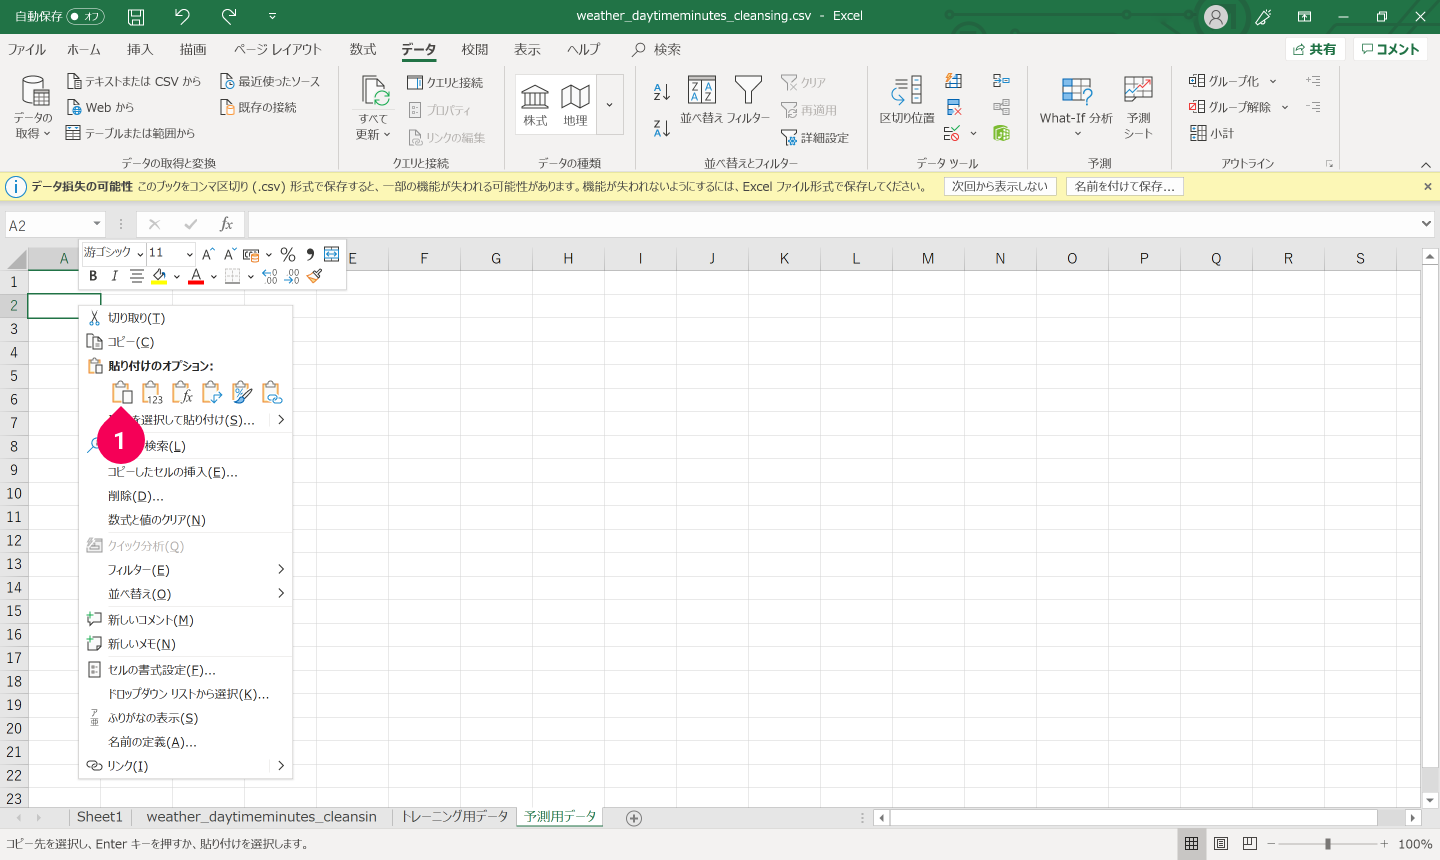The width and height of the screenshot is (1440, 860).
Task: Click the Save icon in title bar
Action: [x=136, y=16]
